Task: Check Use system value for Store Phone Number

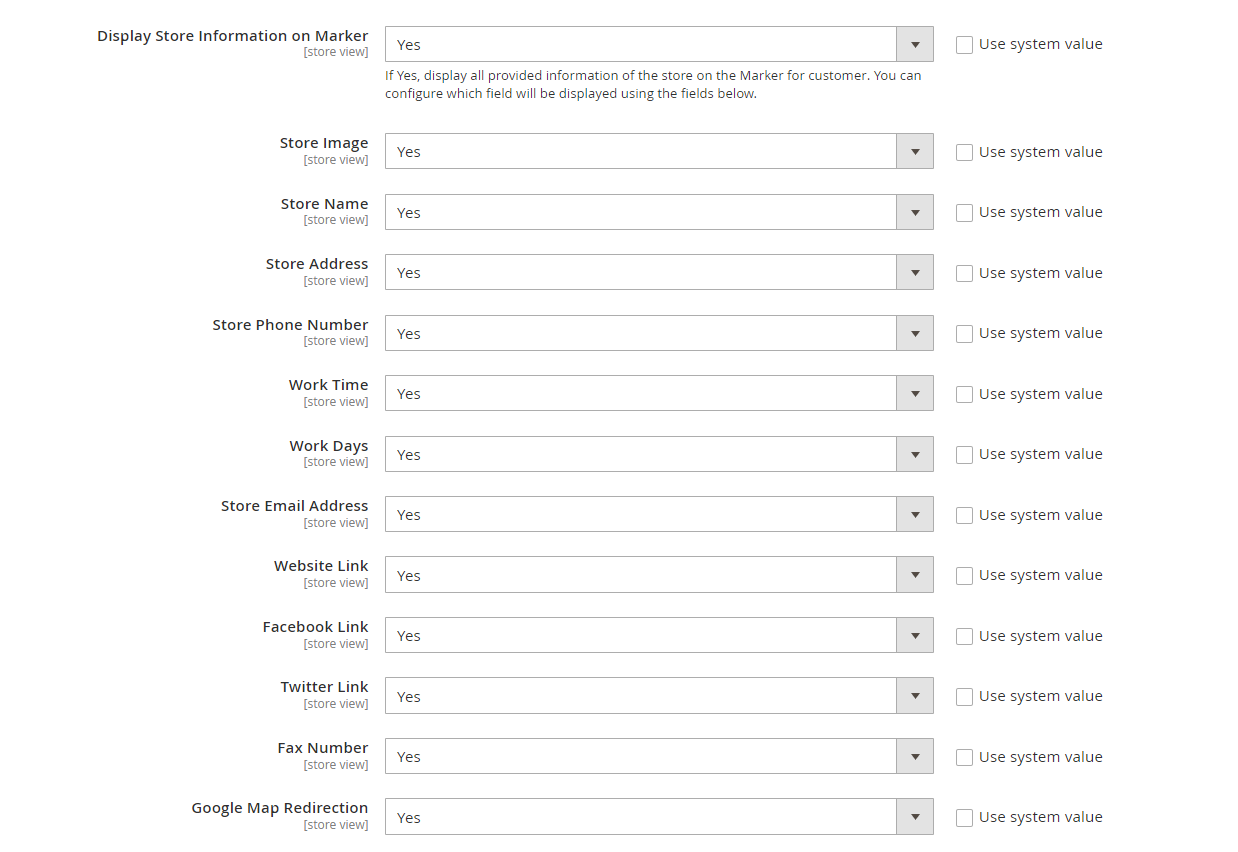Action: pos(964,334)
